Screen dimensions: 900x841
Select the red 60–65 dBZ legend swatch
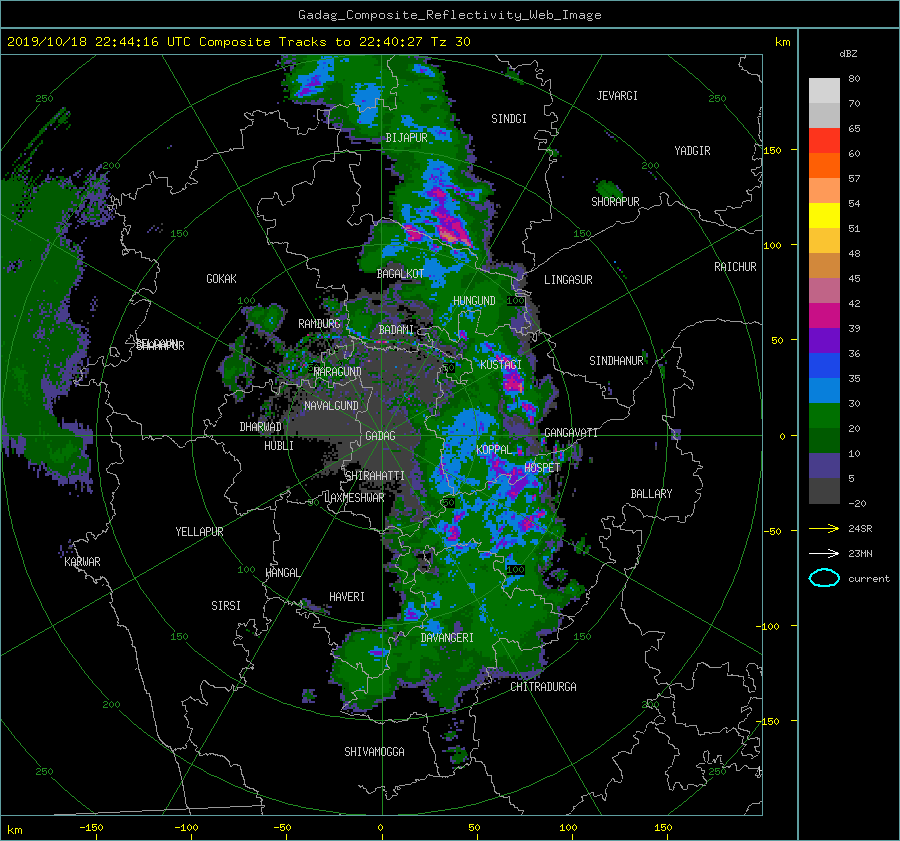point(824,140)
